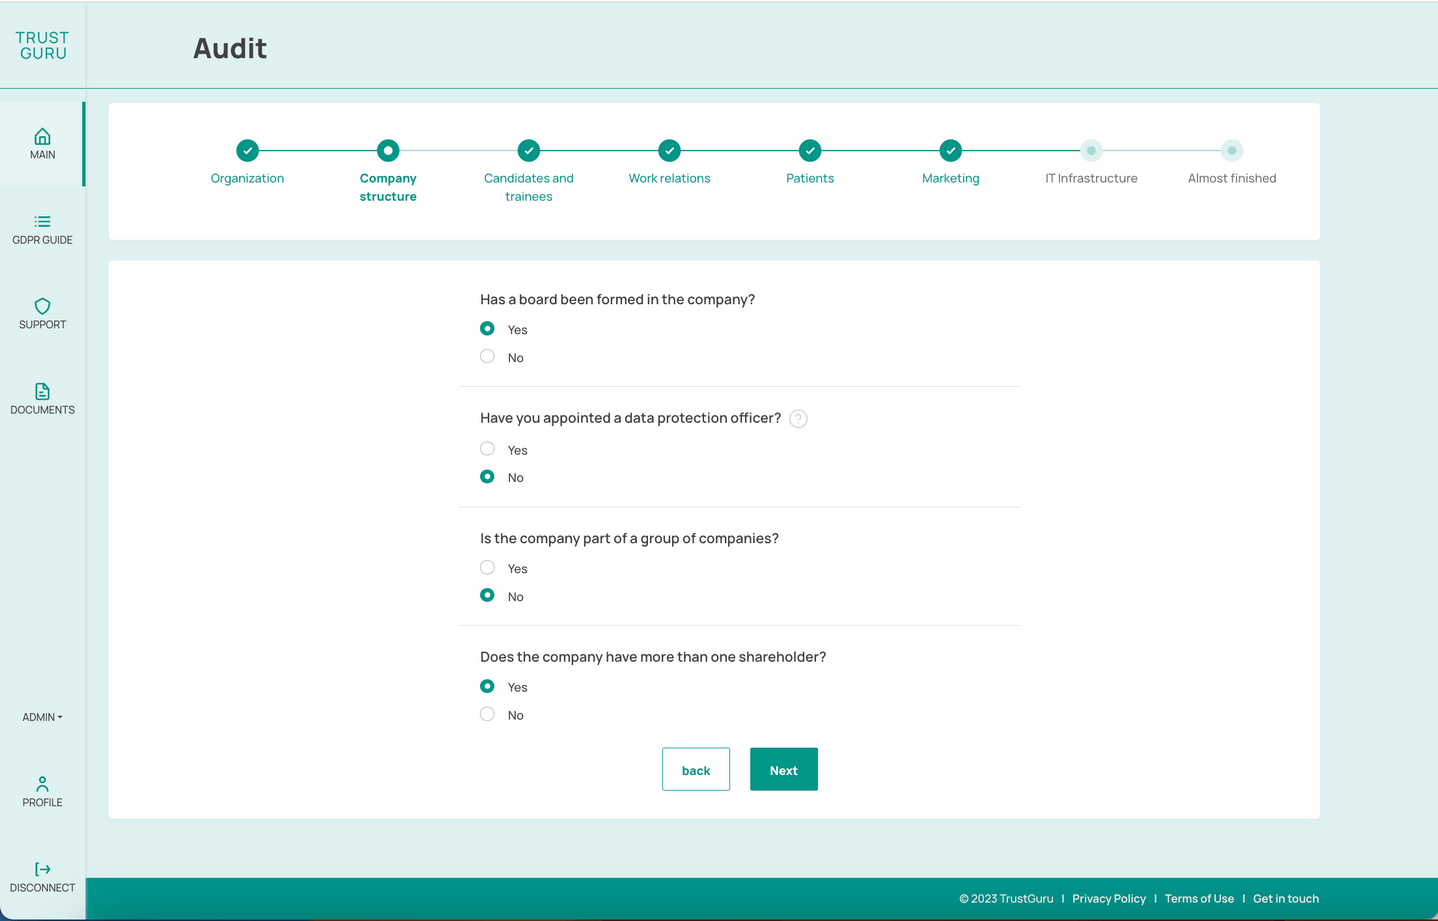Screen dimensions: 1438x921
Task: Click help icon beside data protection officer
Action: point(798,419)
